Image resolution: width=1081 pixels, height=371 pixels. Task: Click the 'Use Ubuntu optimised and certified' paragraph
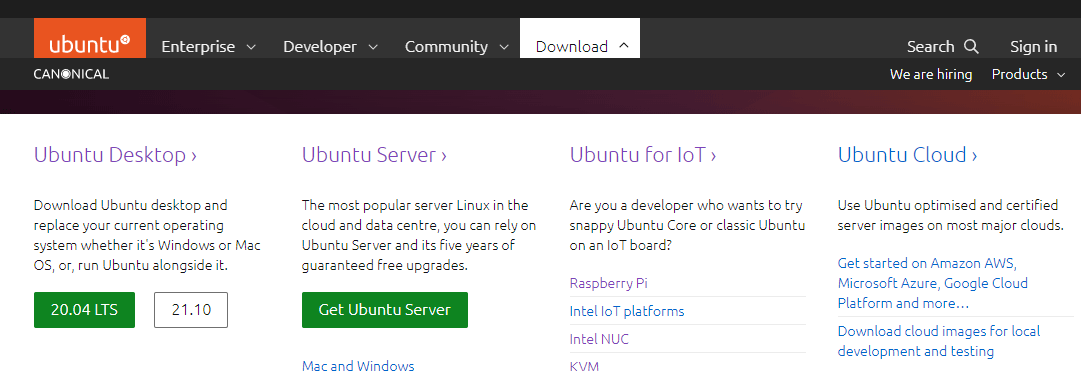[x=950, y=215]
